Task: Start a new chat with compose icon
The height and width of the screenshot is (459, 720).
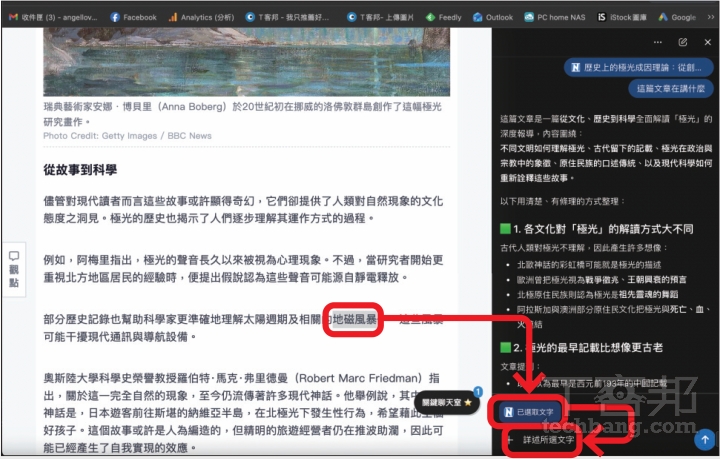Action: [683, 42]
